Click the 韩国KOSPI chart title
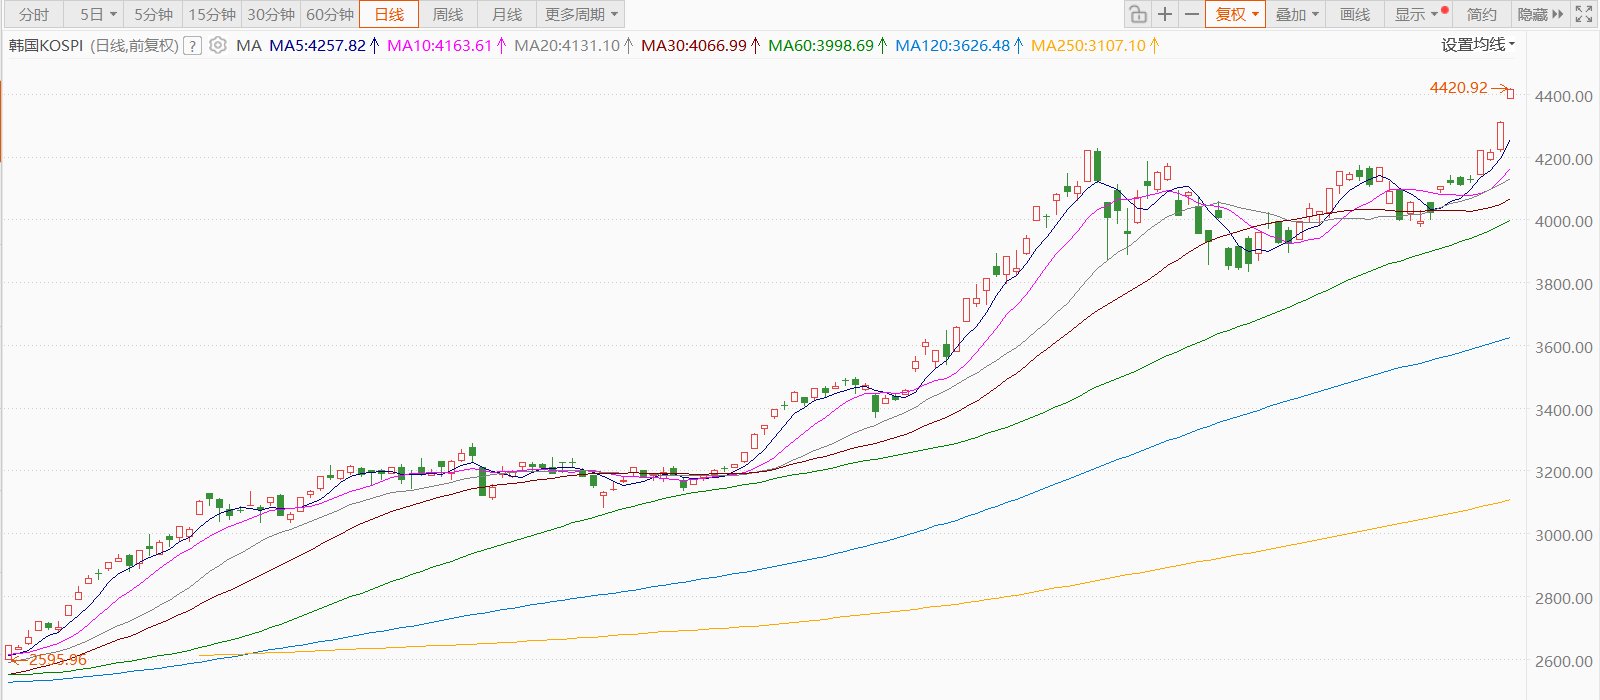This screenshot has width=1600, height=700. 46,45
